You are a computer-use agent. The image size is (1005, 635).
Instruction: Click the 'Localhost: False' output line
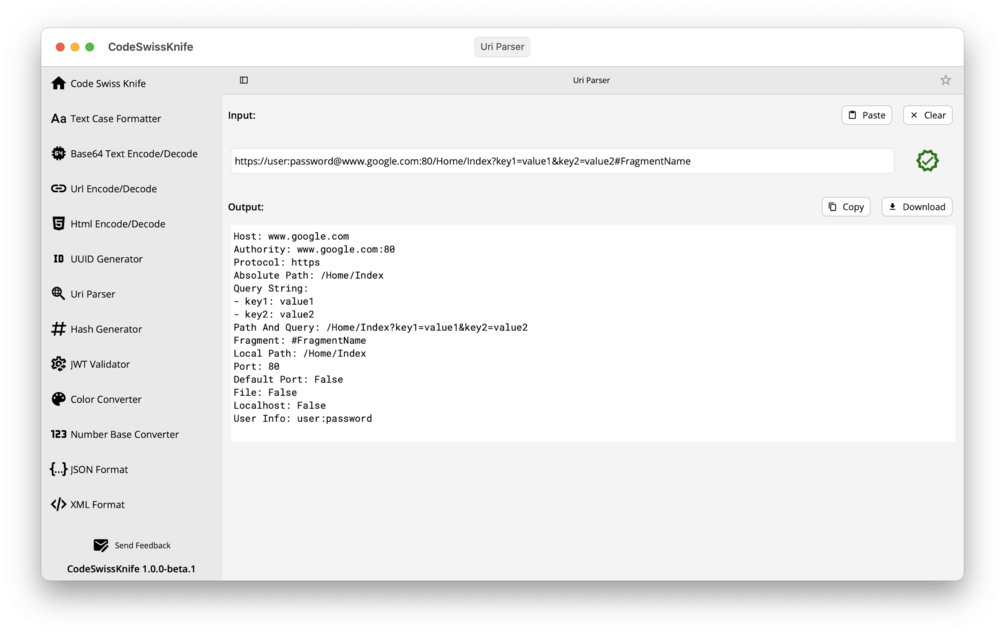(279, 406)
